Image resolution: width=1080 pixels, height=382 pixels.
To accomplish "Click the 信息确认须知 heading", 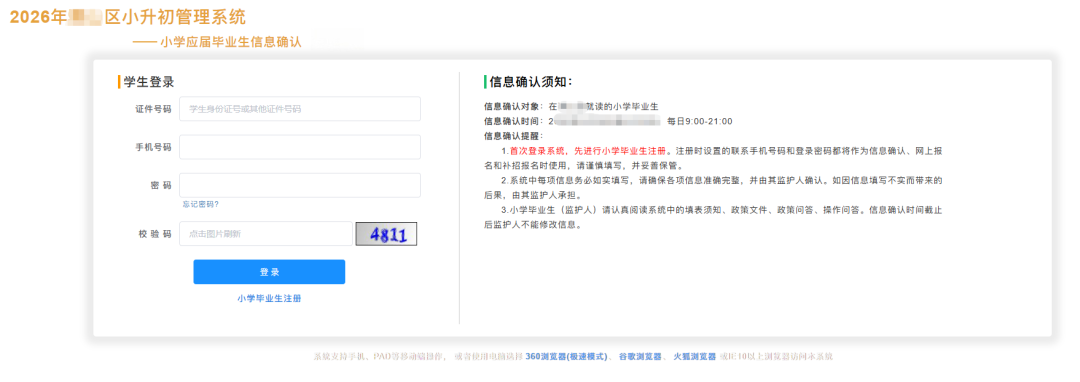I will (530, 82).
